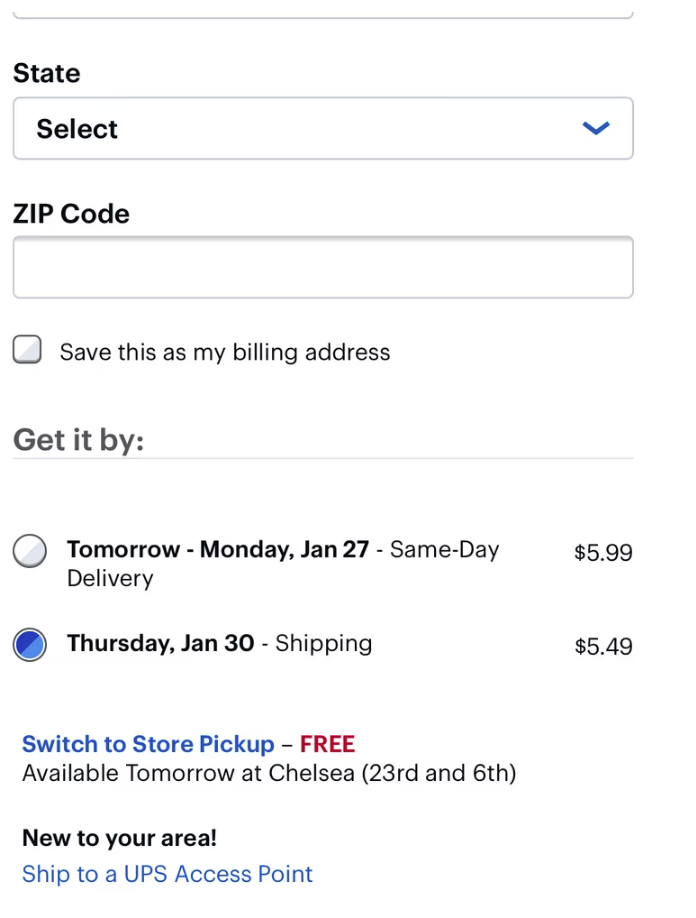This screenshot has width=696, height=918.
Task: Click the 'New to your area!' text
Action: coord(119,838)
